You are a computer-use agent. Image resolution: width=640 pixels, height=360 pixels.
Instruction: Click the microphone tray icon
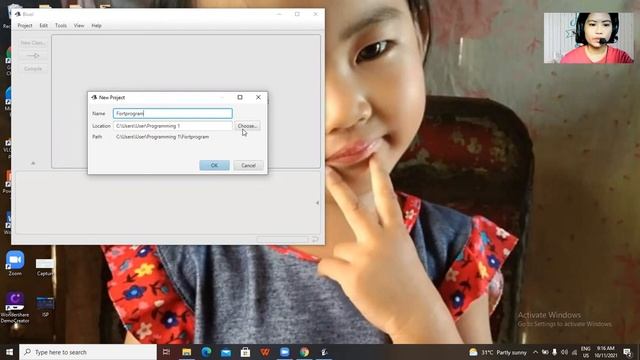[554, 352]
